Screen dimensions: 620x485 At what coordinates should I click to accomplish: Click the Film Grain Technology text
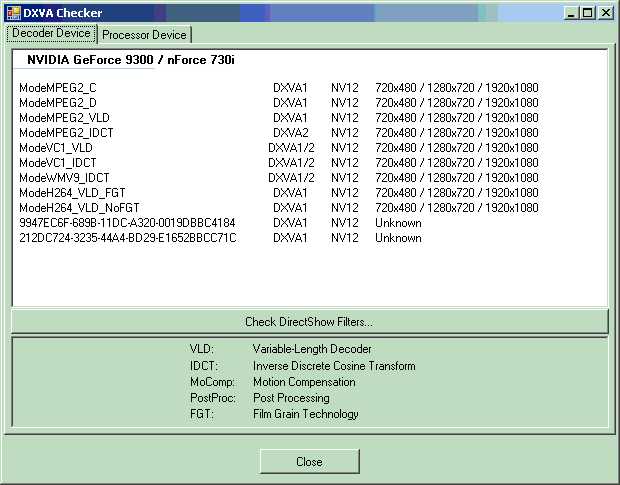coord(306,414)
